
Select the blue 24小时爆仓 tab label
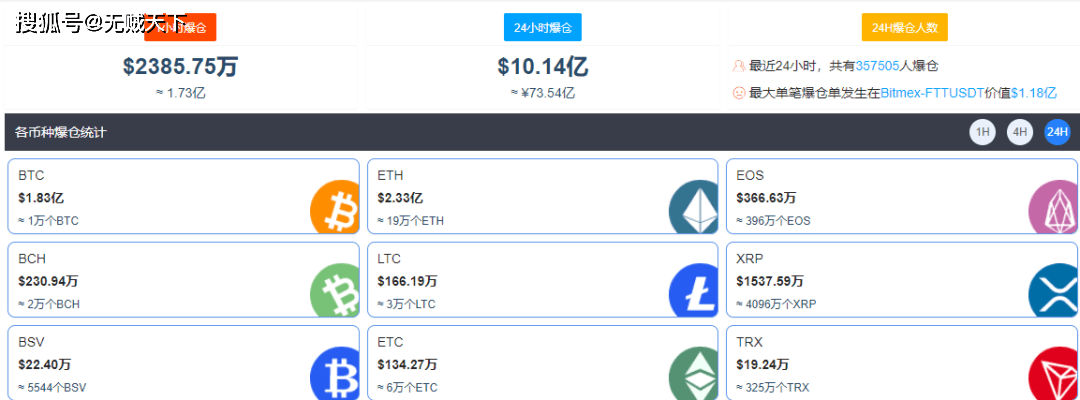(542, 28)
